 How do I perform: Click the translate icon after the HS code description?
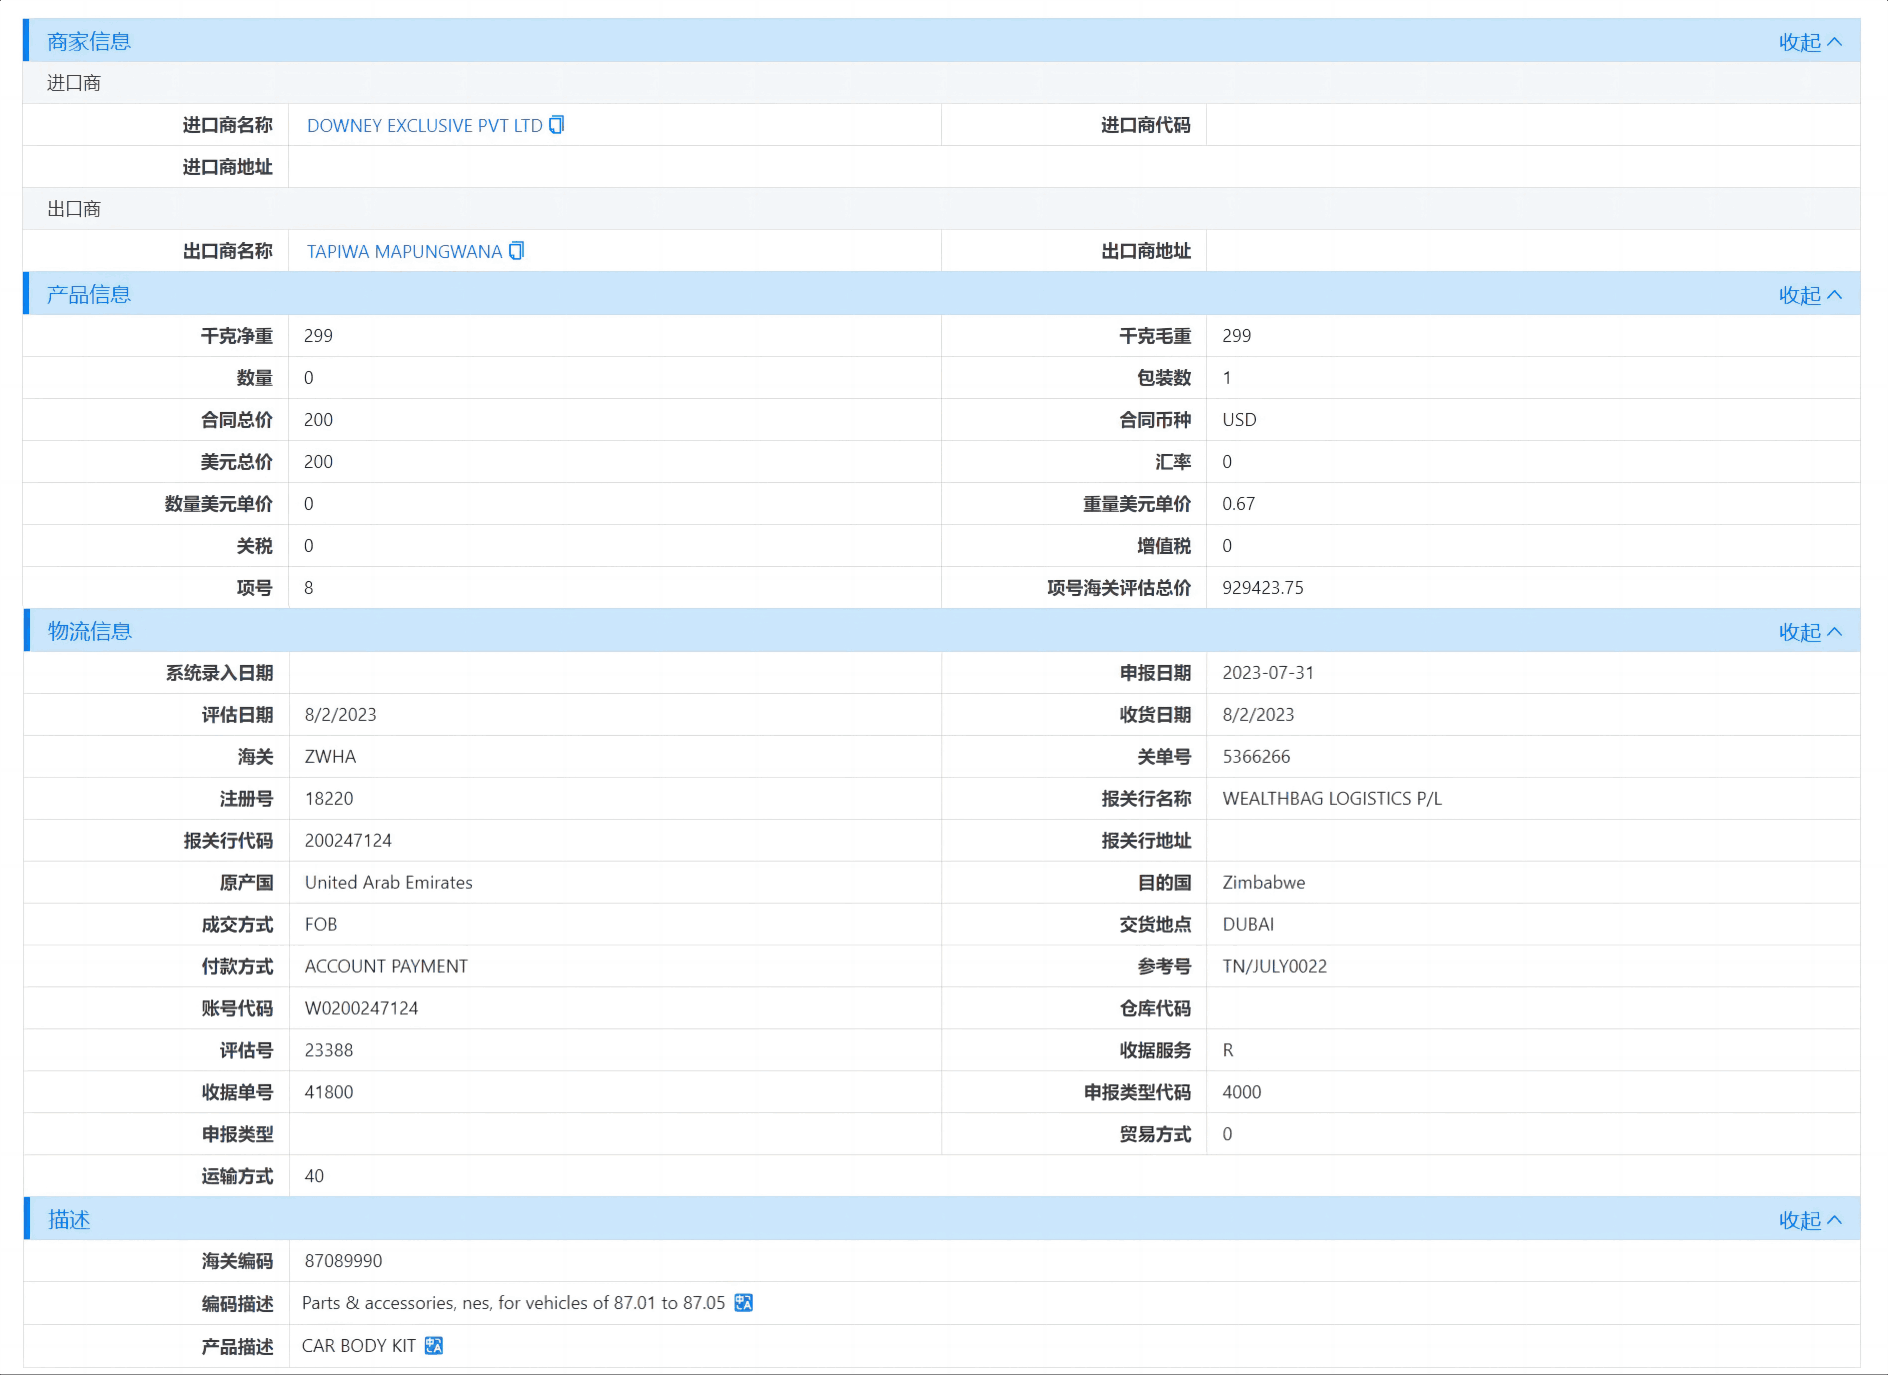coord(743,1303)
